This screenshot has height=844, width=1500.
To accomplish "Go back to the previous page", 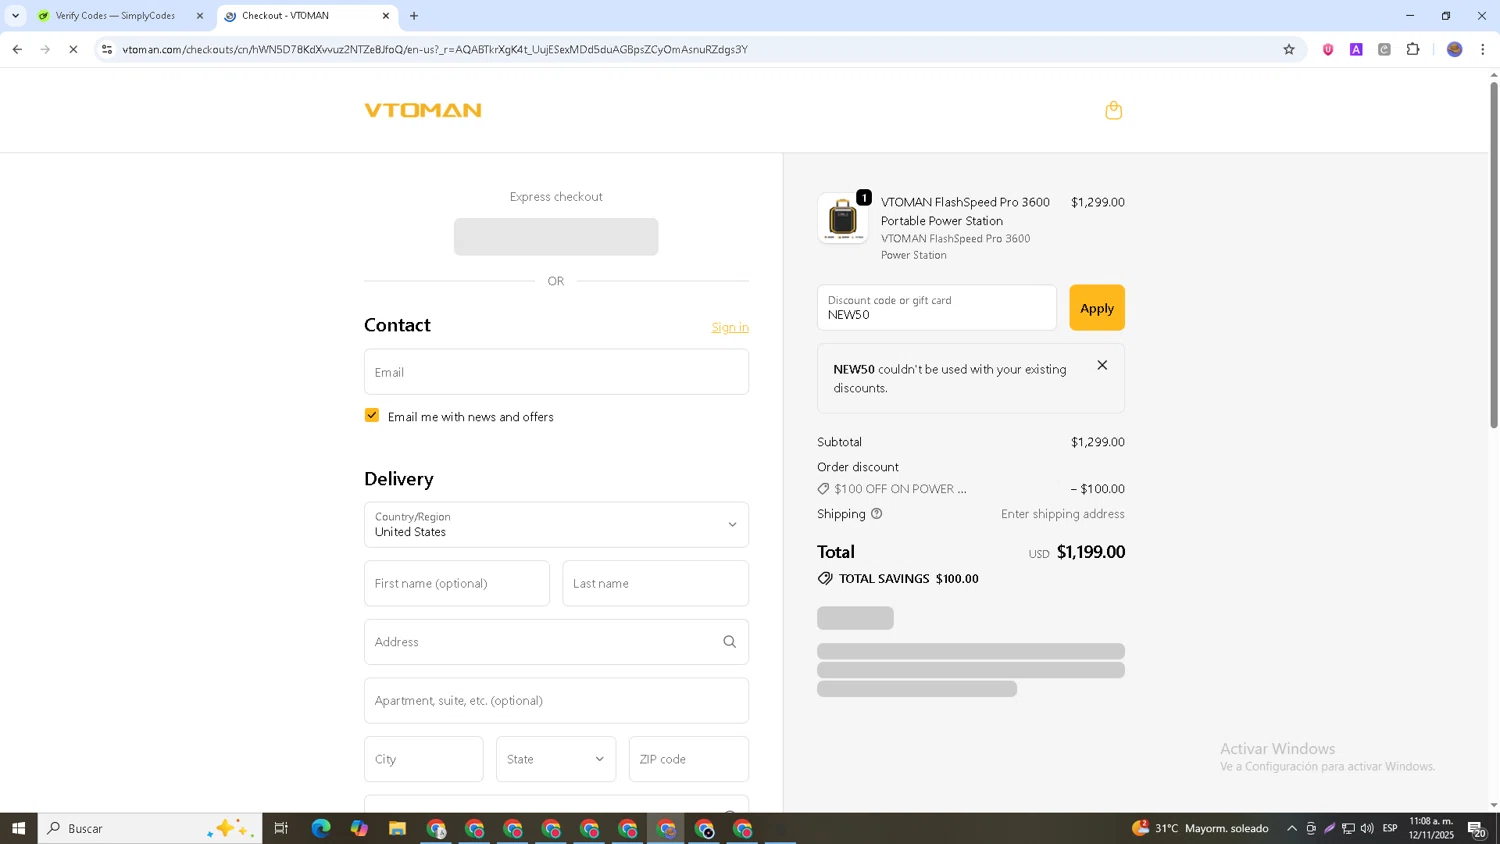I will tap(17, 49).
